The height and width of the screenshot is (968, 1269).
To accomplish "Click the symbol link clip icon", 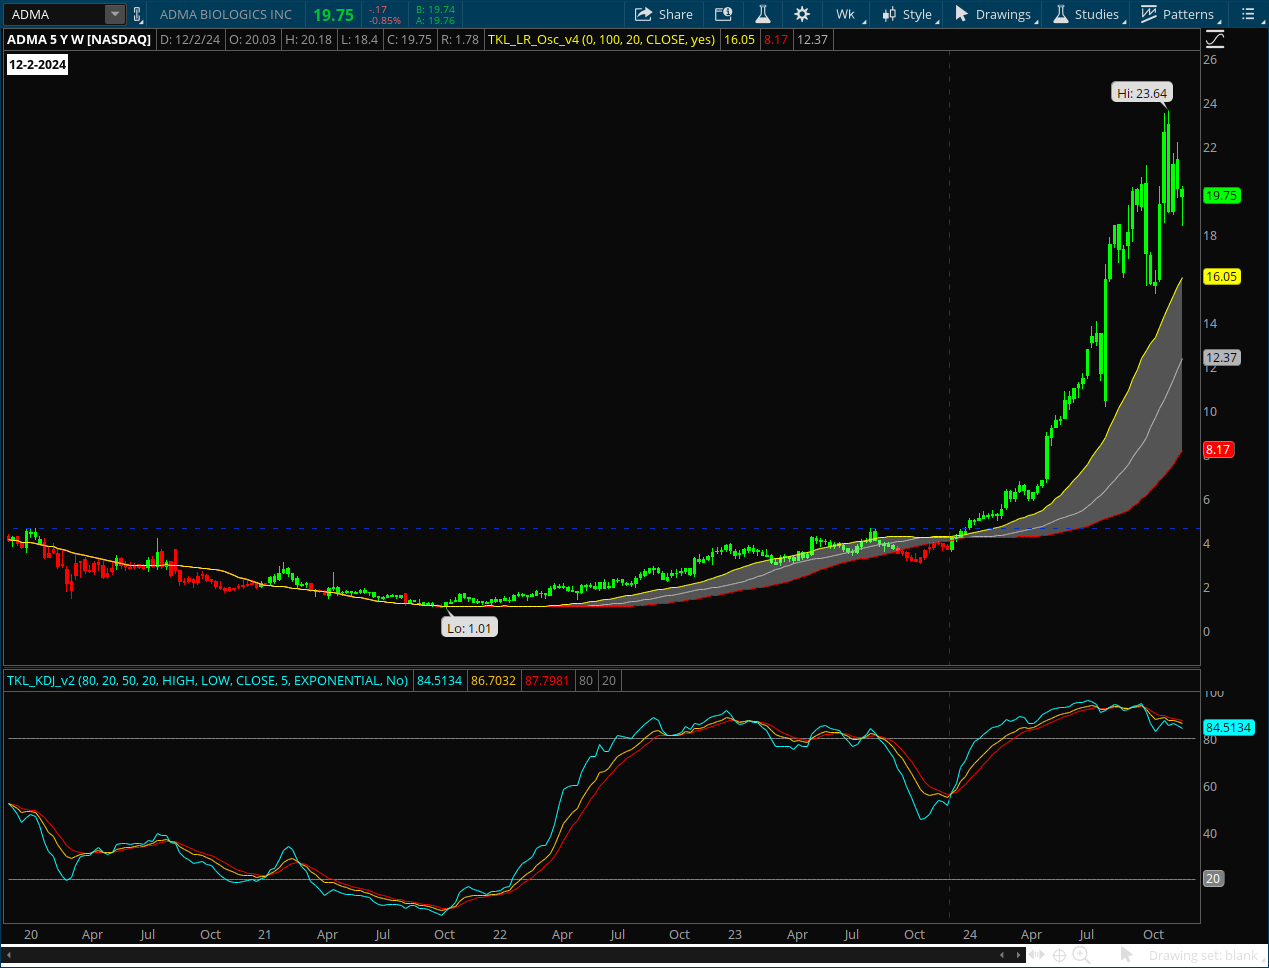I will 138,14.
